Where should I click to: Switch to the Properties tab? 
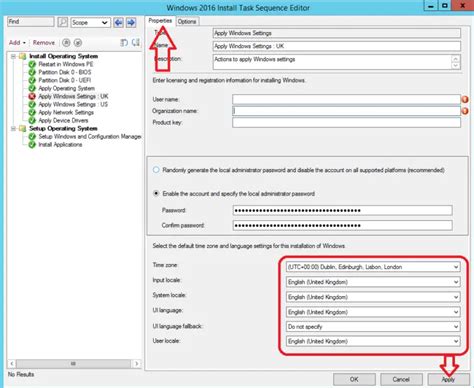click(160, 21)
